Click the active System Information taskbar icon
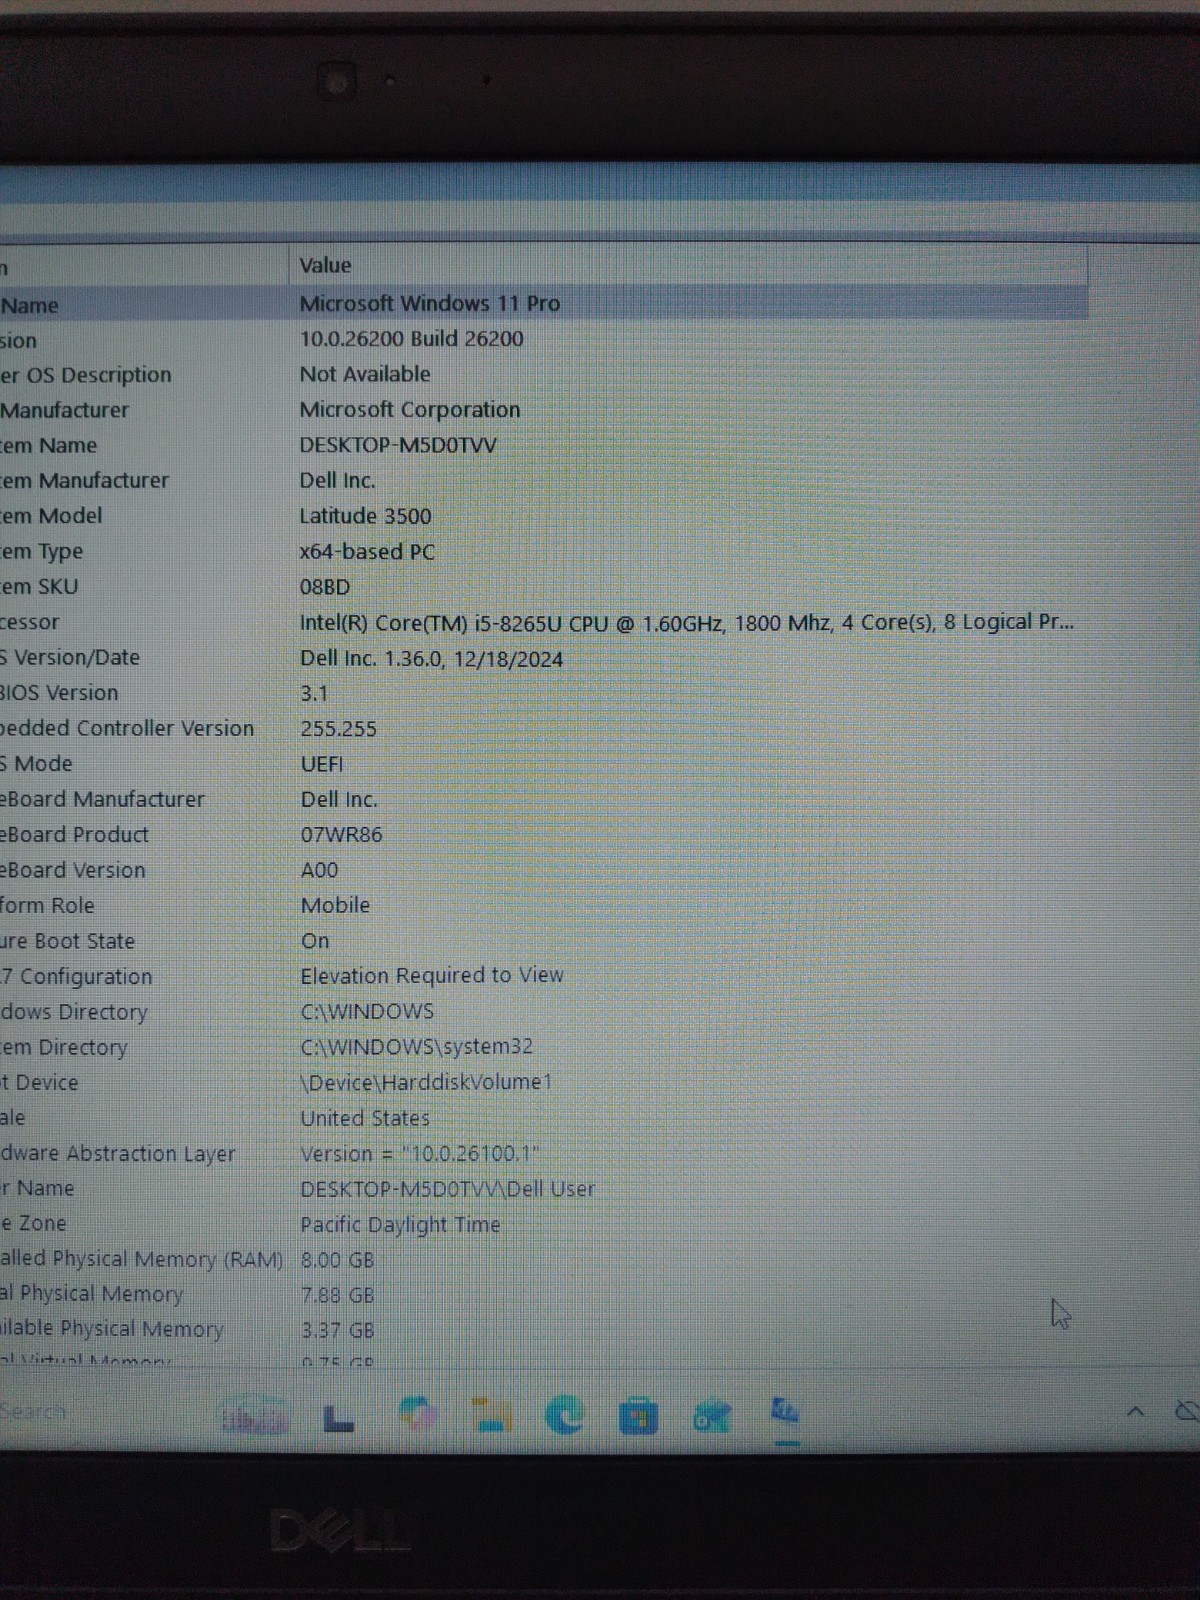The width and height of the screenshot is (1200, 1600). click(785, 1414)
